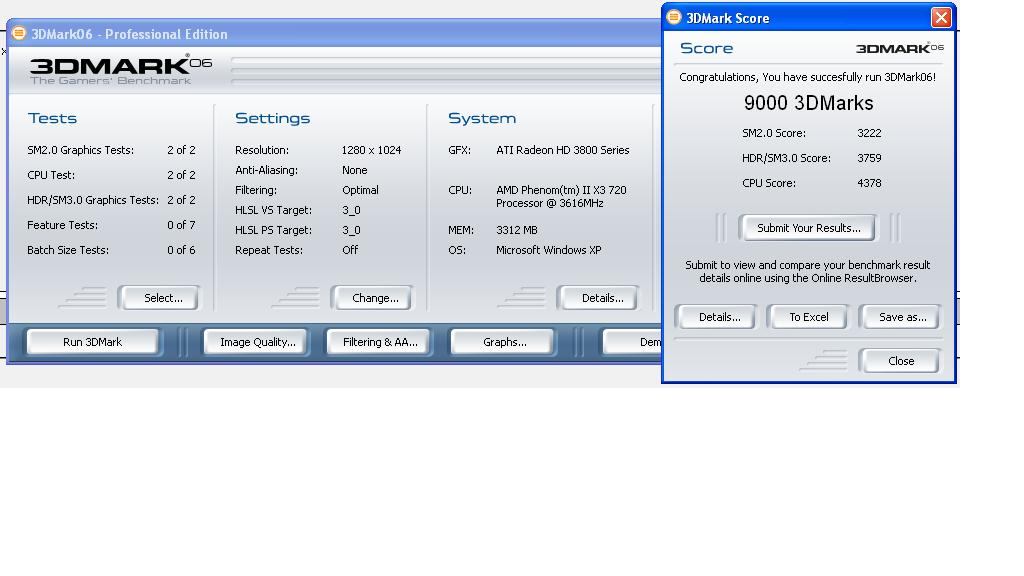Click the System section heading
Screen dimensions: 1024x576
click(482, 118)
